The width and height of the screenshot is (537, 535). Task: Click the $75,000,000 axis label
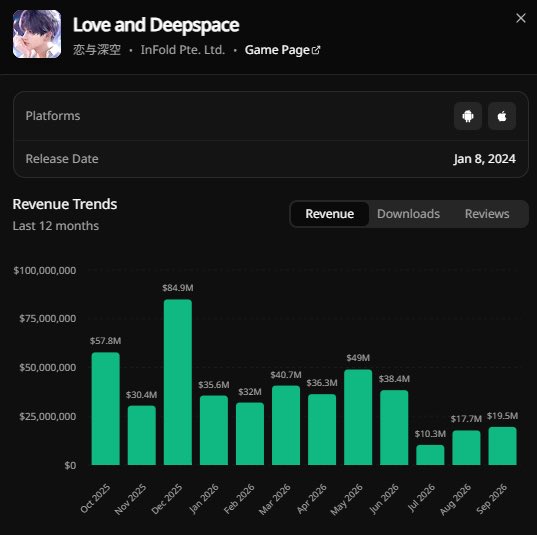coord(48,319)
